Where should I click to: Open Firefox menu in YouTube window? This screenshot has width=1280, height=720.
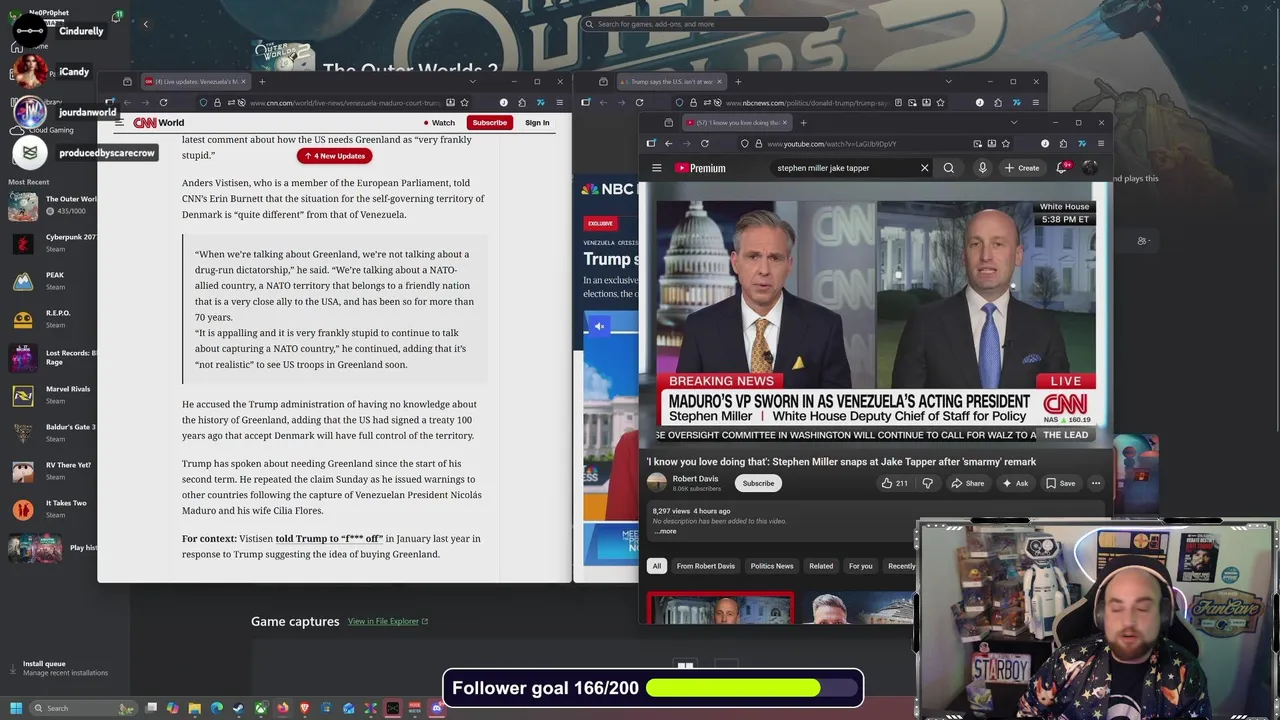coord(1101,143)
